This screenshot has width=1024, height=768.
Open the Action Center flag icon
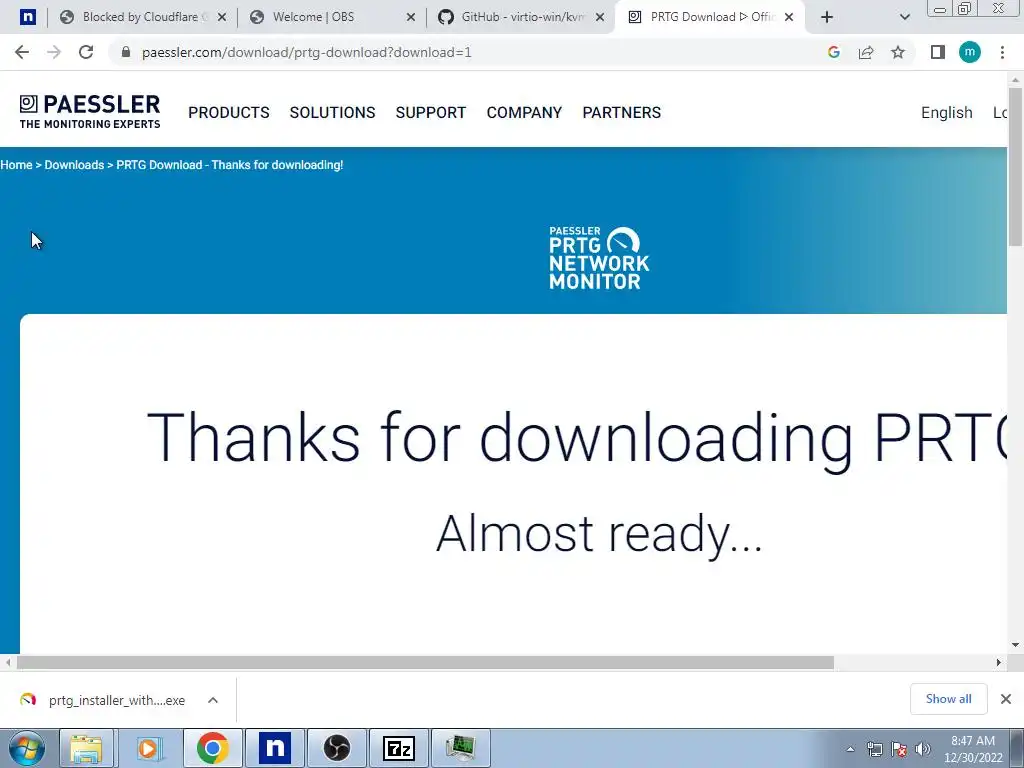click(x=899, y=749)
